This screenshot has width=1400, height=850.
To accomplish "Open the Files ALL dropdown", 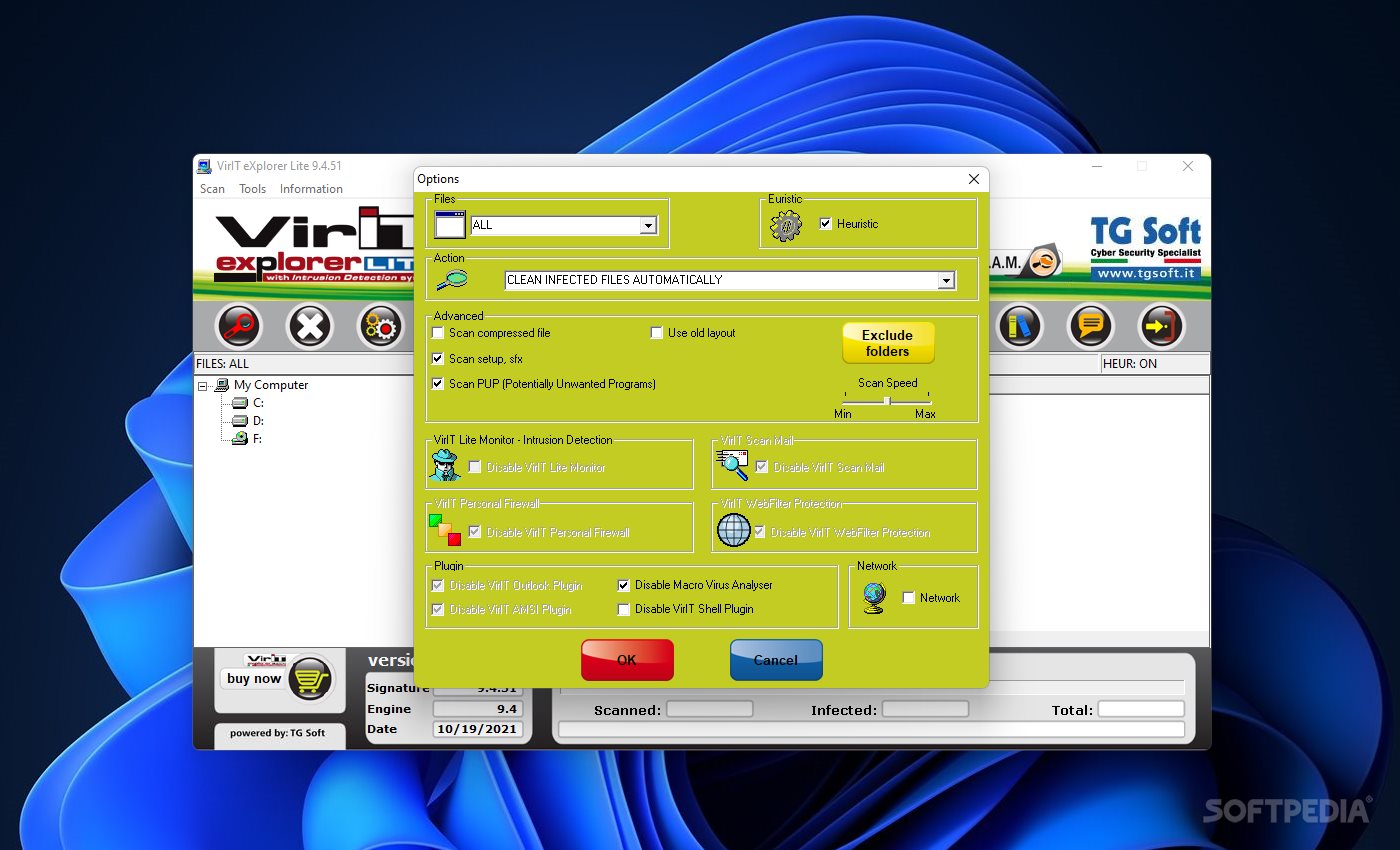I will [648, 225].
